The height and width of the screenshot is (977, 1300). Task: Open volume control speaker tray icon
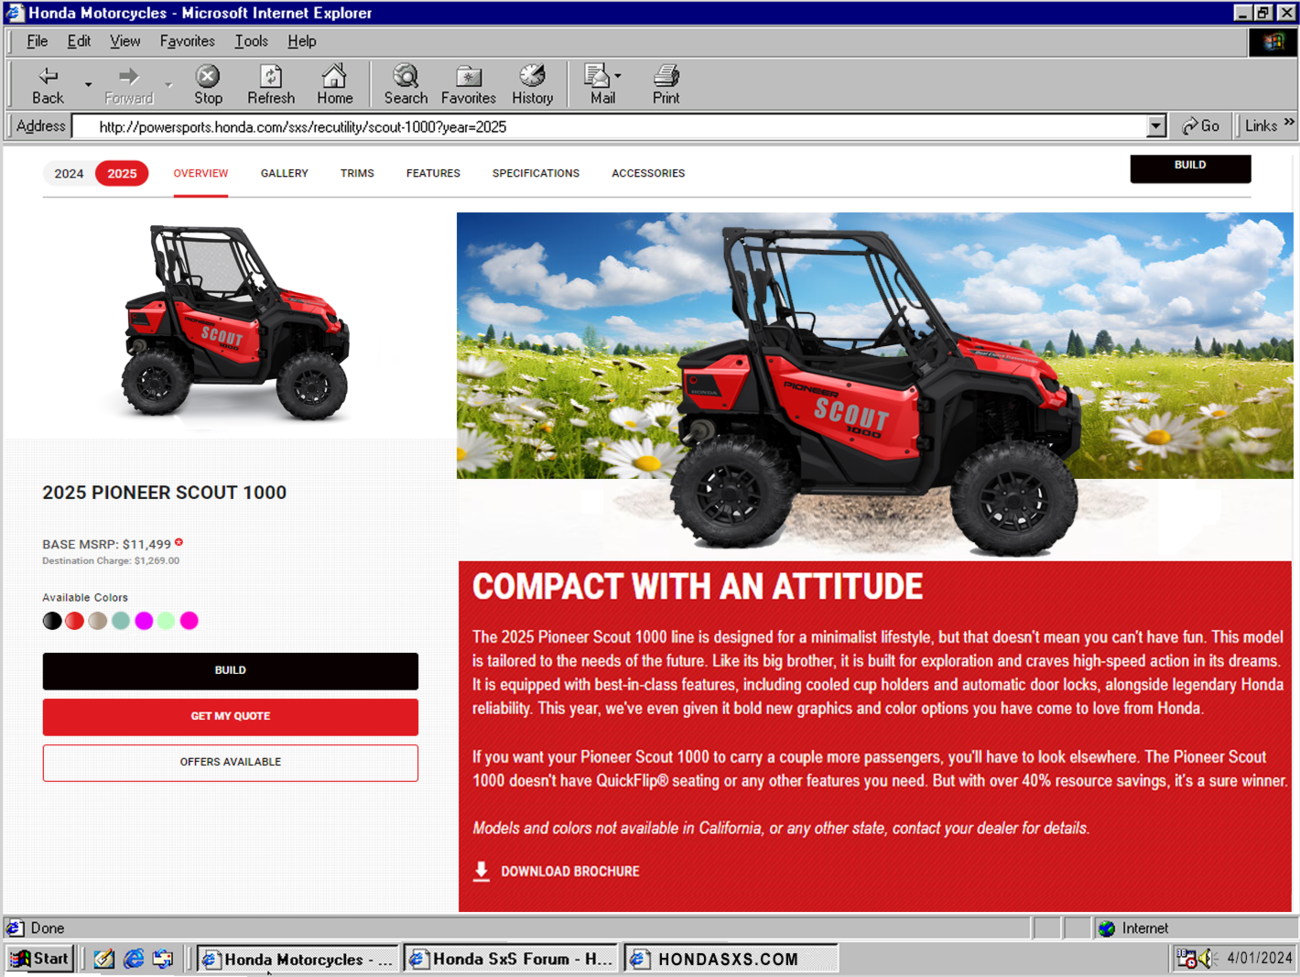coord(1208,958)
